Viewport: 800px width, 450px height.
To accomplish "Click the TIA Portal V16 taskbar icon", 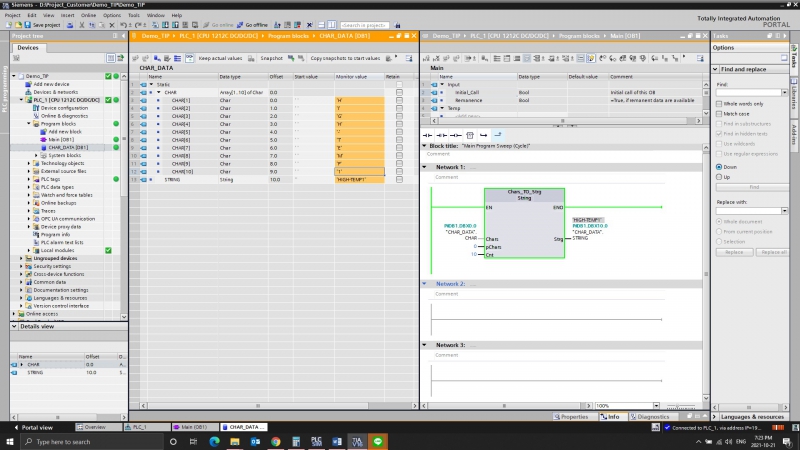I will point(357,441).
